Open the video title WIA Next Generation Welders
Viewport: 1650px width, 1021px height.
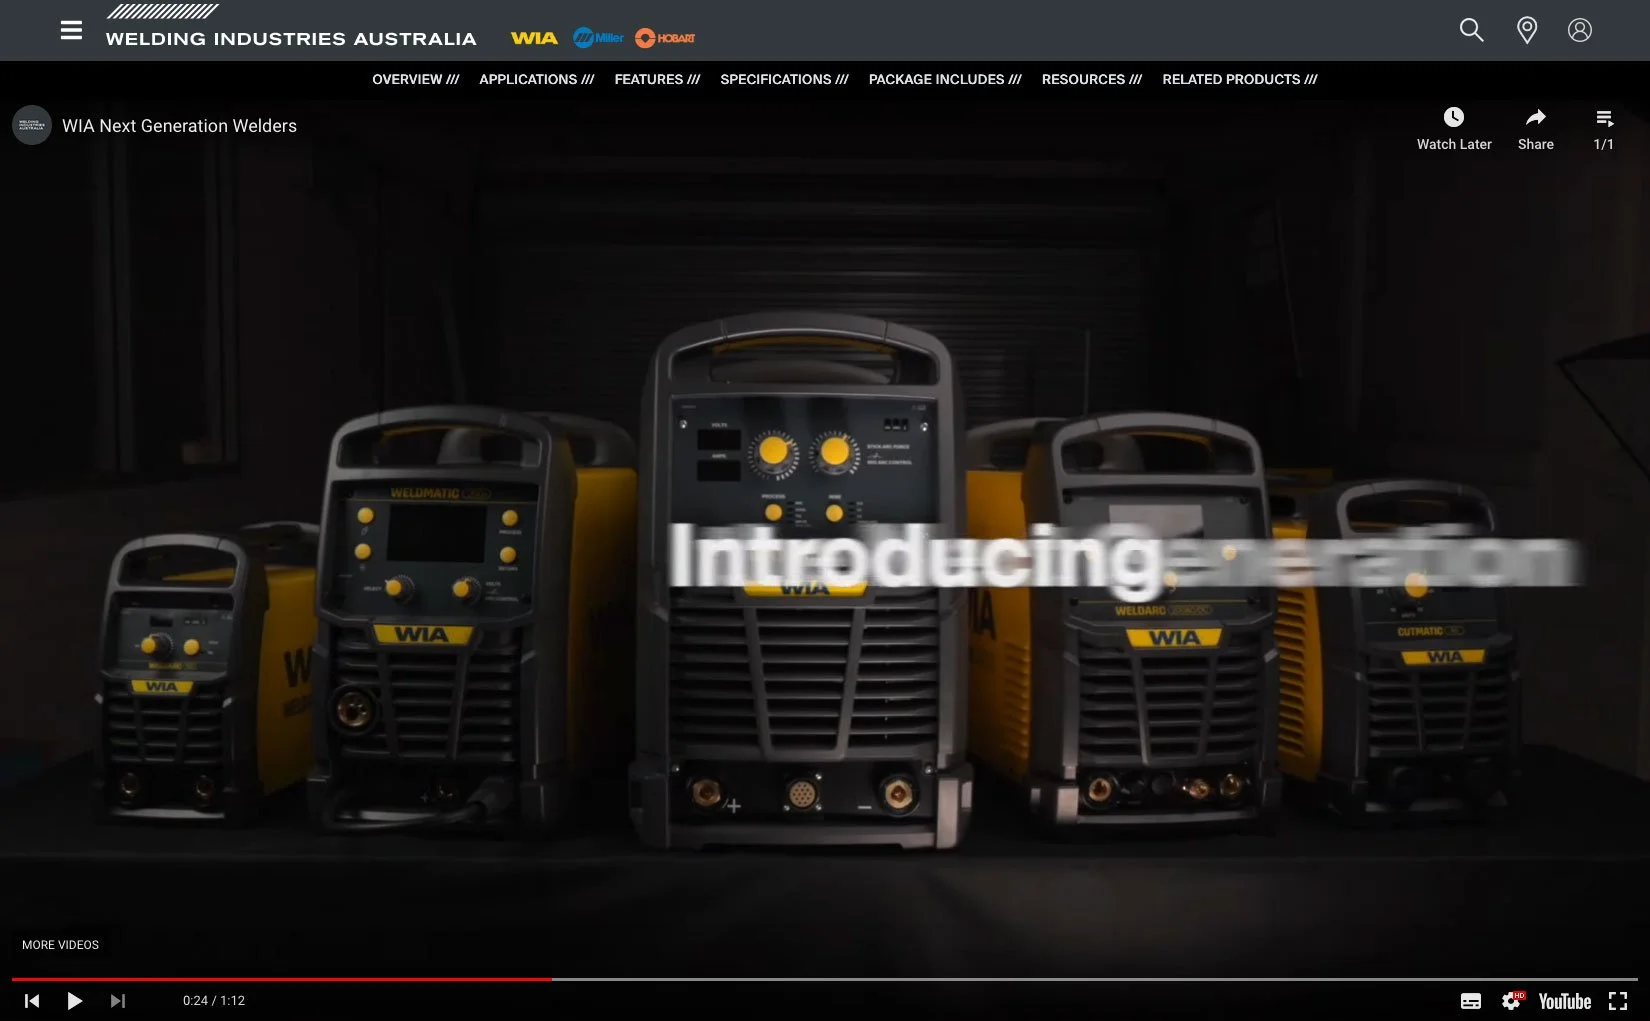tap(179, 126)
